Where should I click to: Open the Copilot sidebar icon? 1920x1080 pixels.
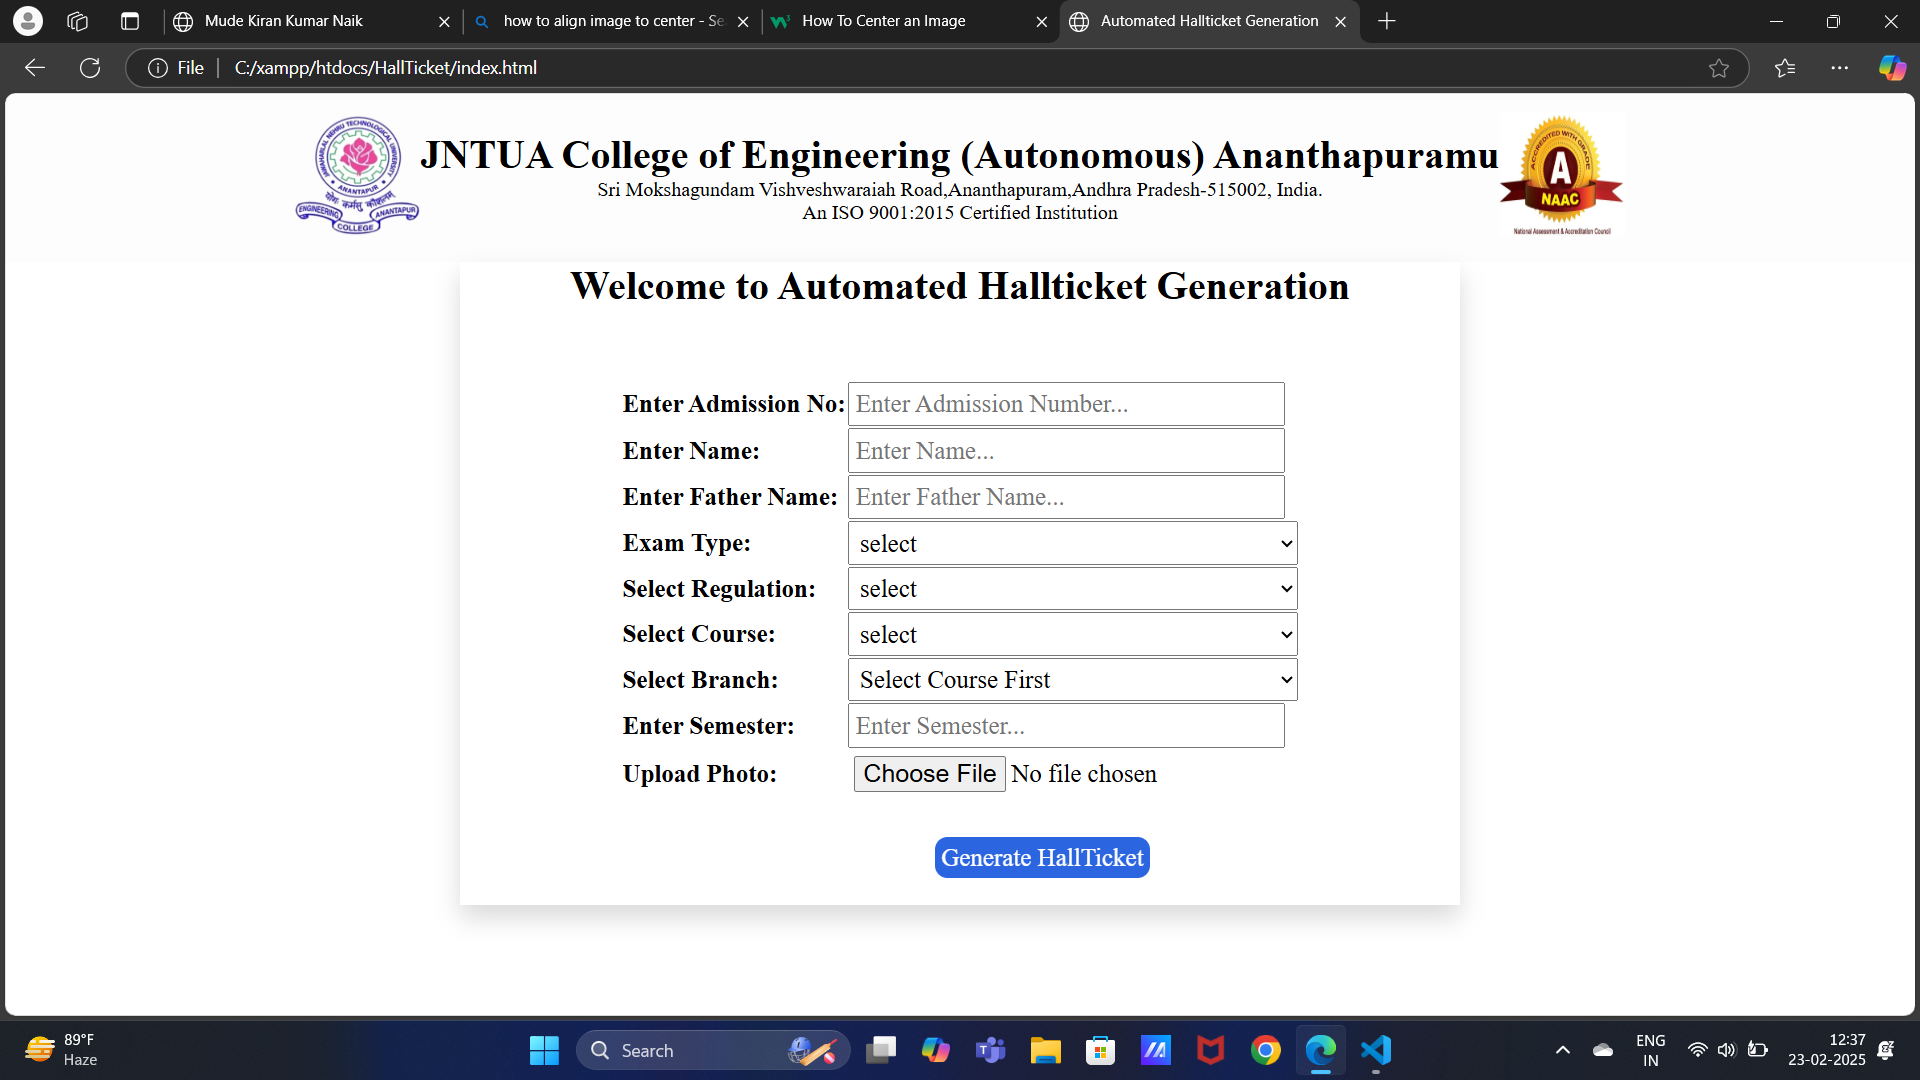pos(1891,68)
